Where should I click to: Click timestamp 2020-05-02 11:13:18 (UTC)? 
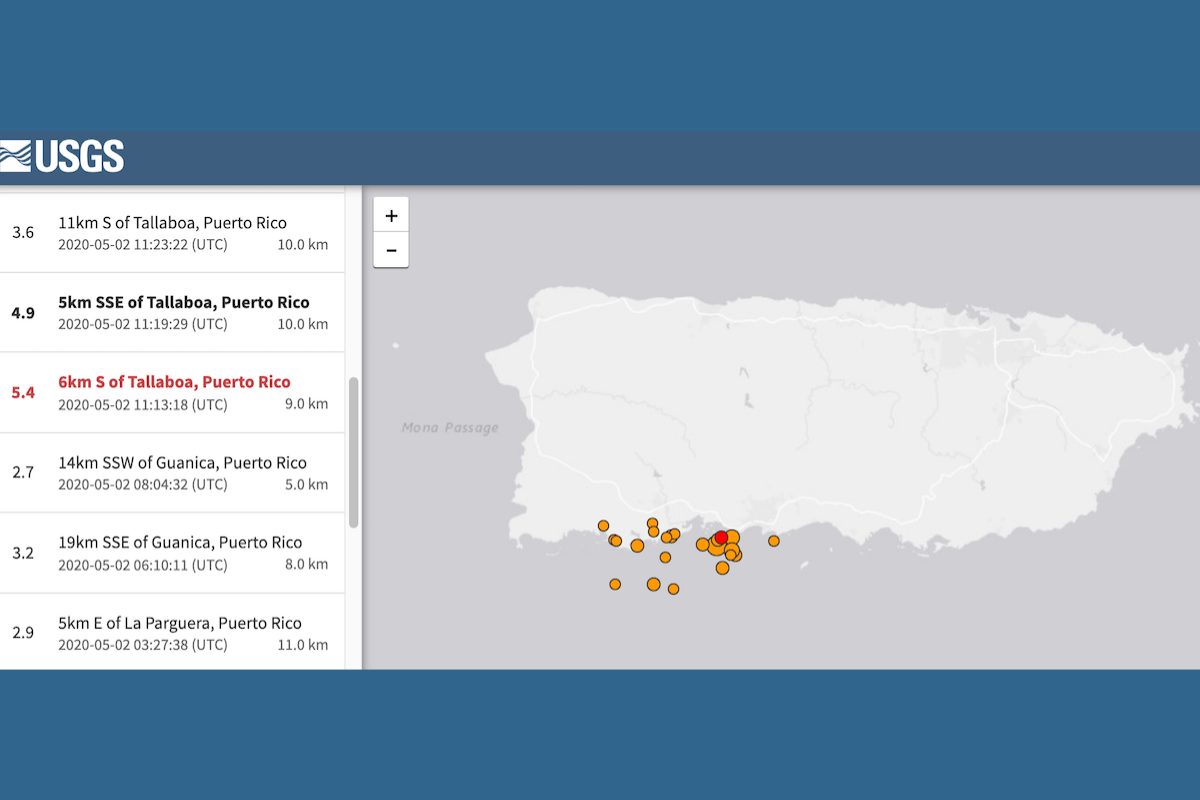[143, 404]
